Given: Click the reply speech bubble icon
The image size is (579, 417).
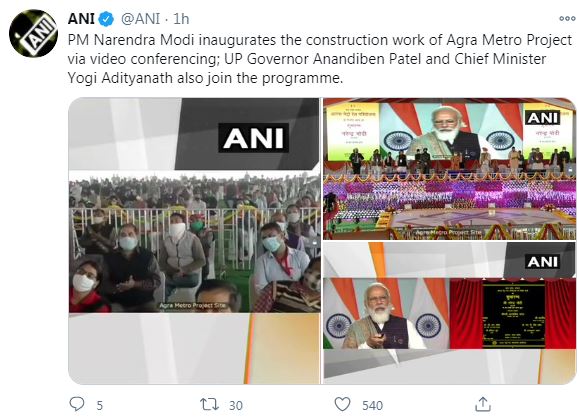Looking at the screenshot, I should tap(77, 404).
